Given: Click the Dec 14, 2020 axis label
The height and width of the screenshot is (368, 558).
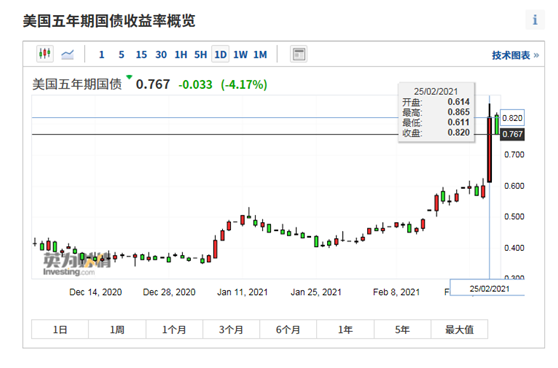Looking at the screenshot, I should point(95,292).
